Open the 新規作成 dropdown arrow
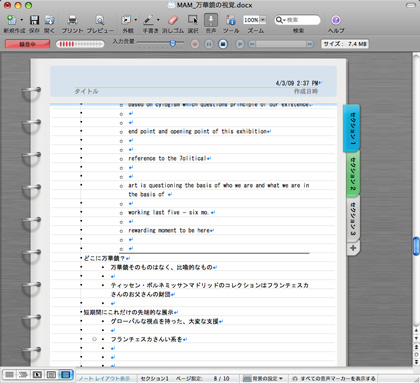 (x=22, y=20)
